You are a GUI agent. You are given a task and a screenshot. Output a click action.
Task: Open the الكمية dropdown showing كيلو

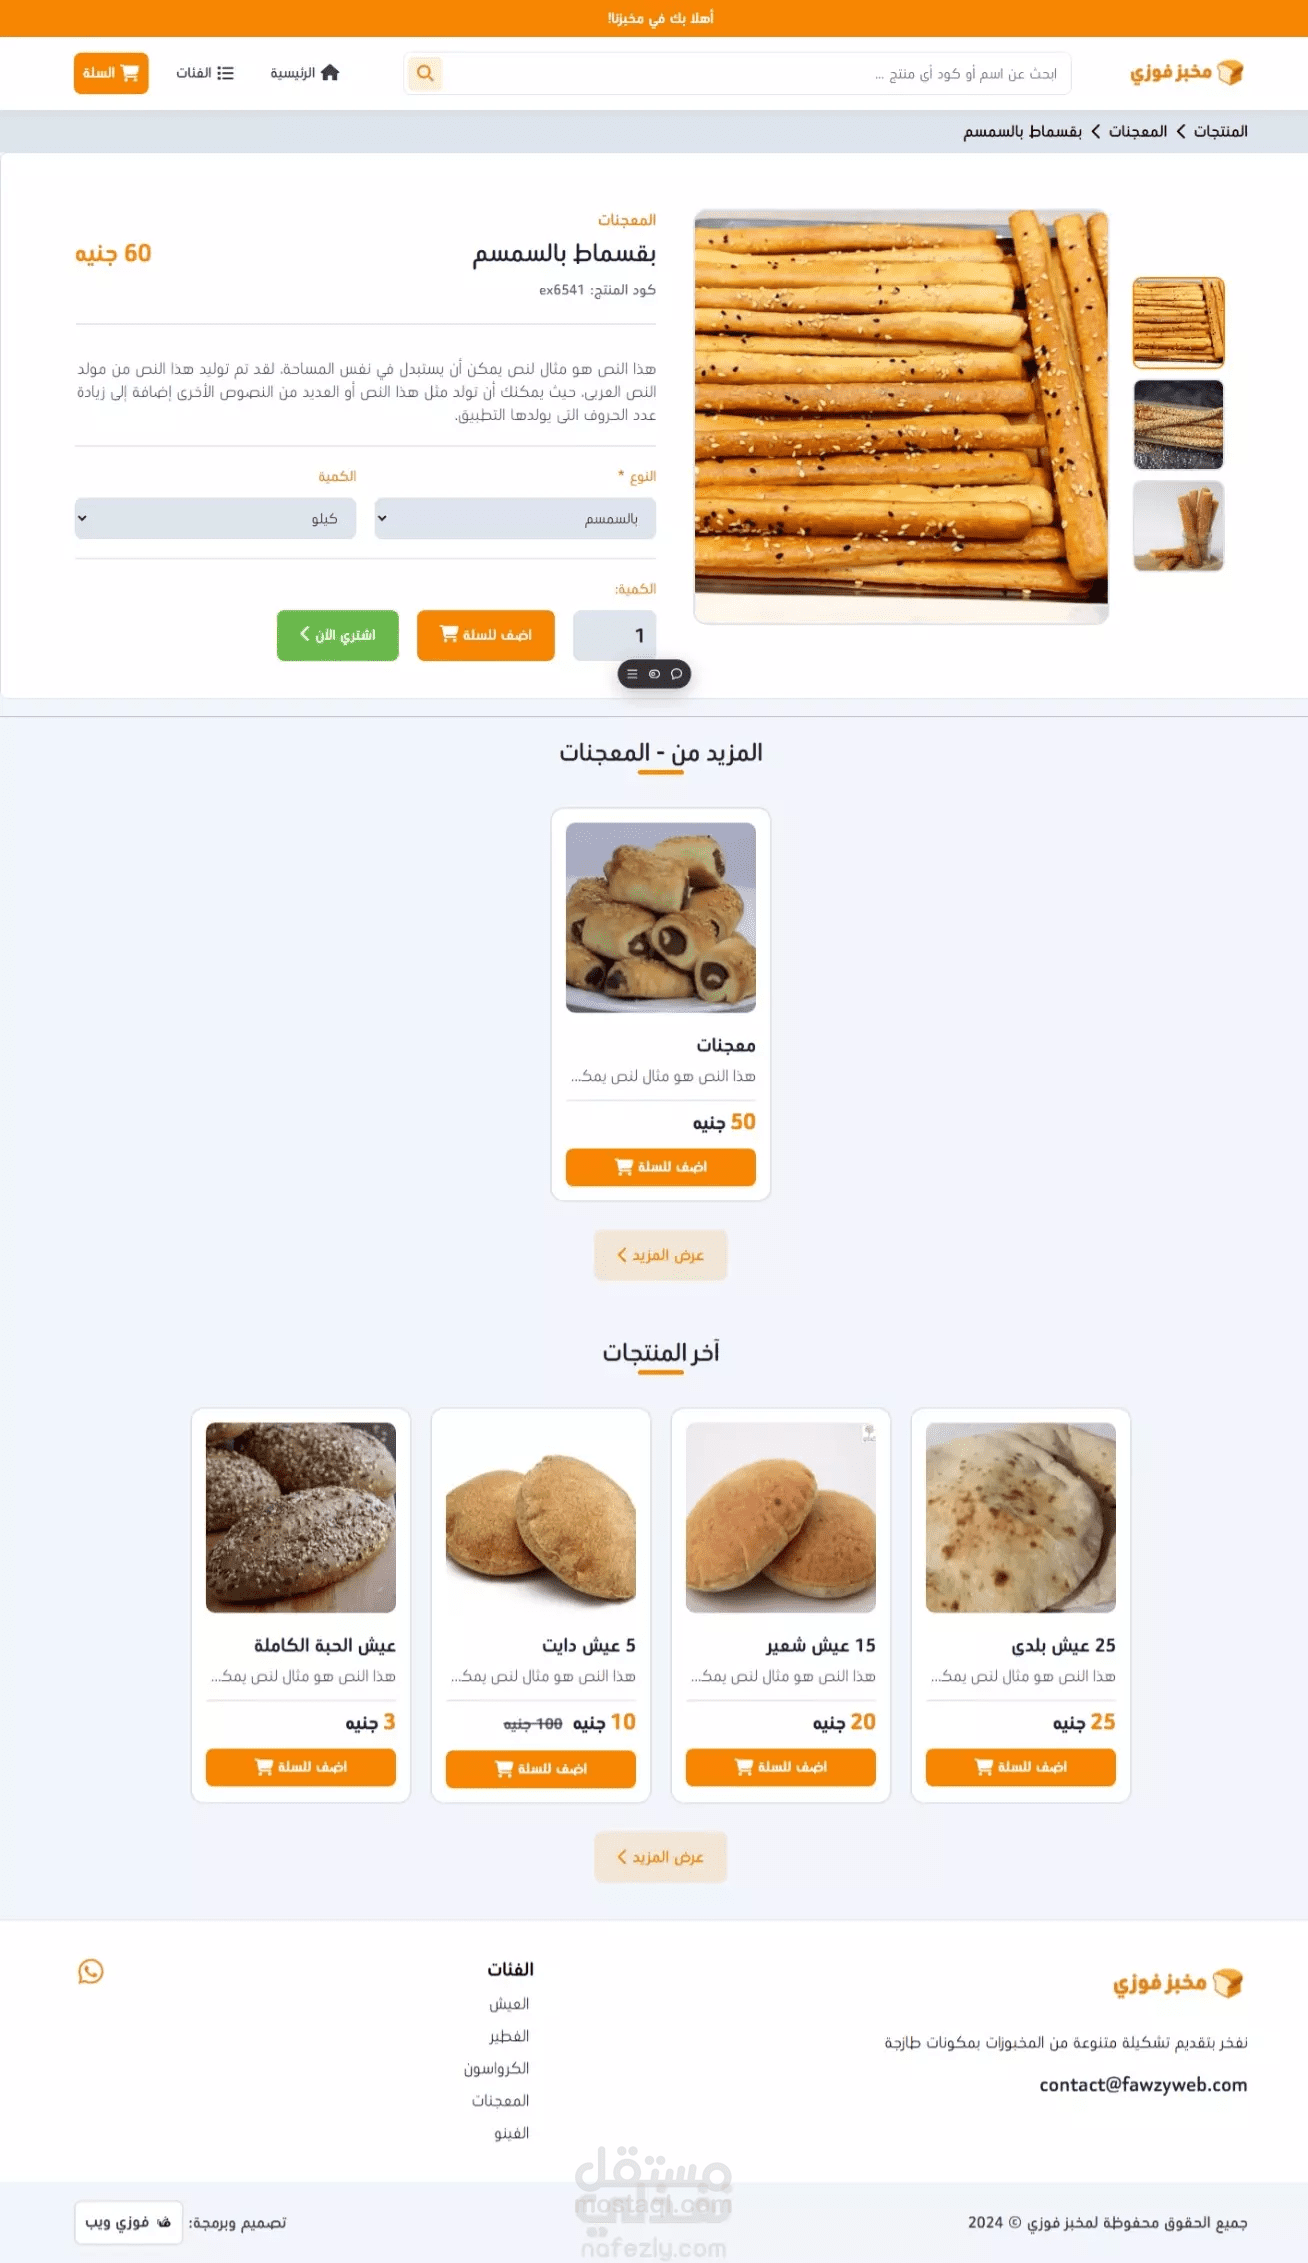pyautogui.click(x=215, y=518)
